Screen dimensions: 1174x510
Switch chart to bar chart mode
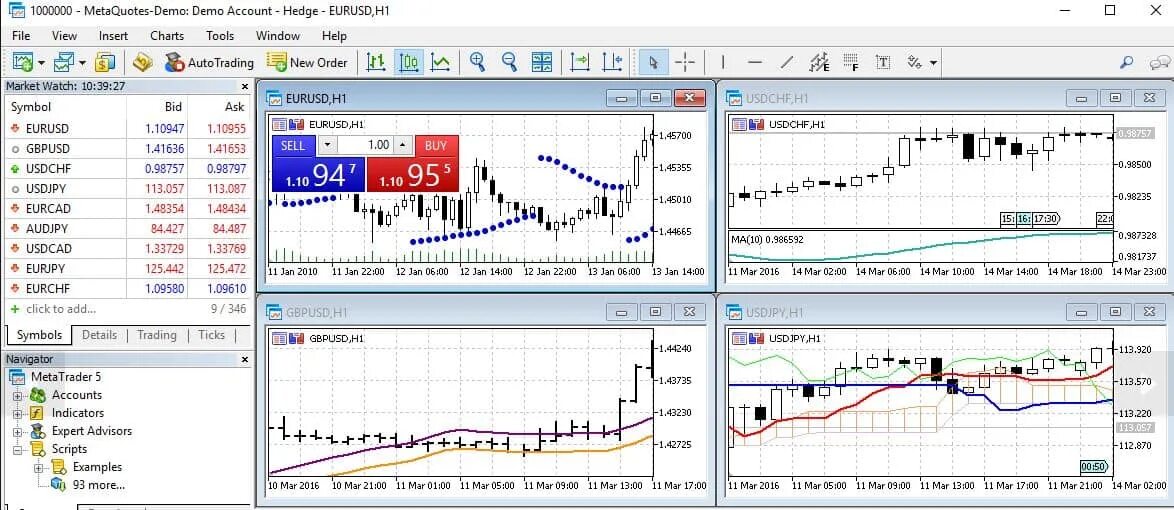(x=376, y=62)
